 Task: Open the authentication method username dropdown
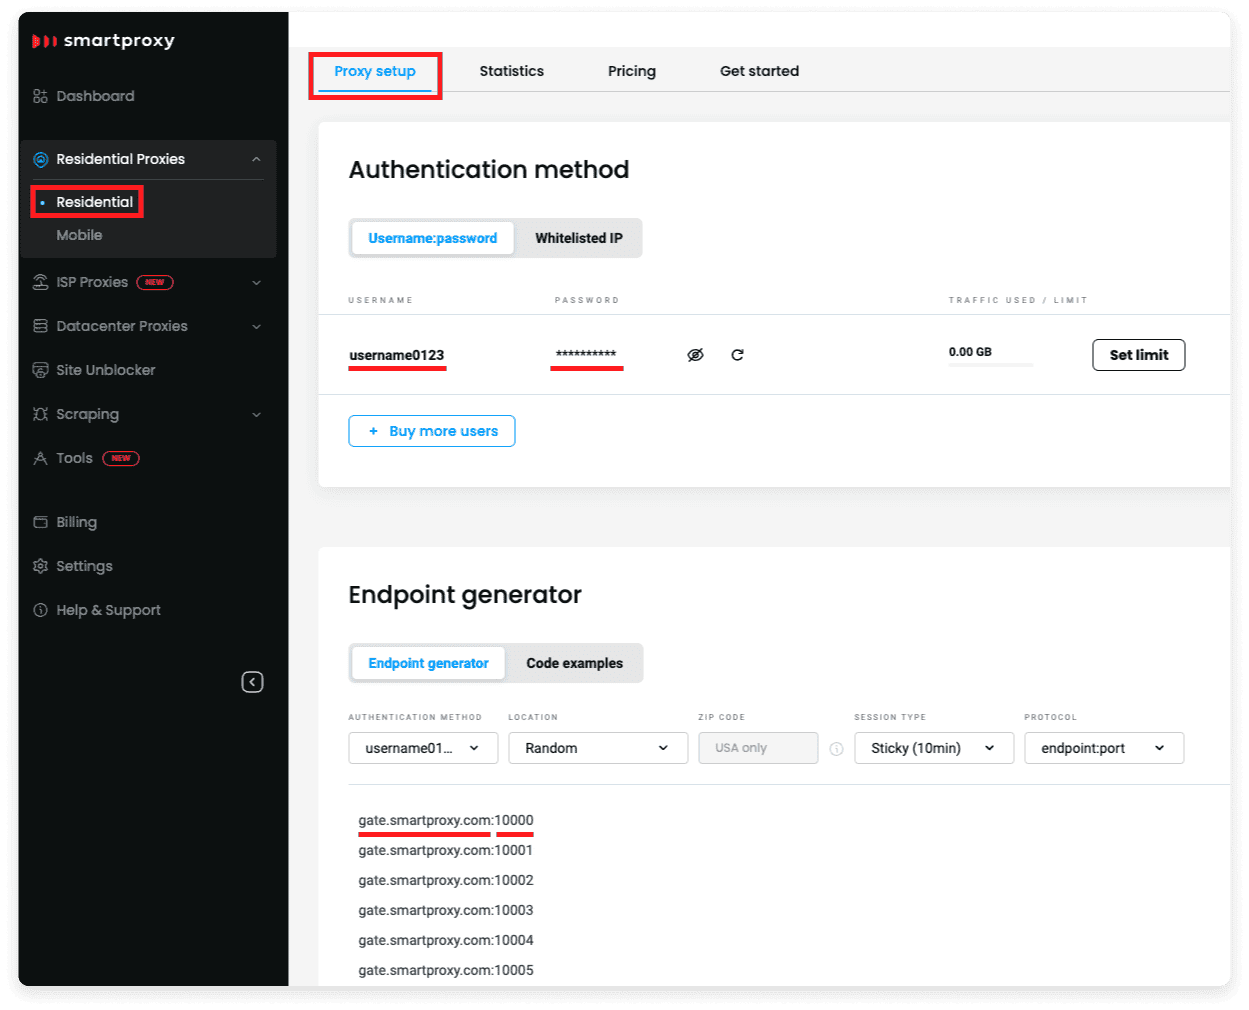pos(423,748)
